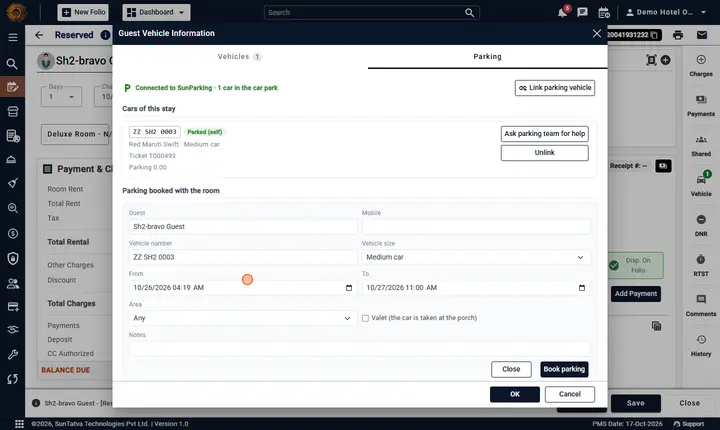Click the Support link in footer
Screen dimensions: 720x430
click(x=689, y=424)
